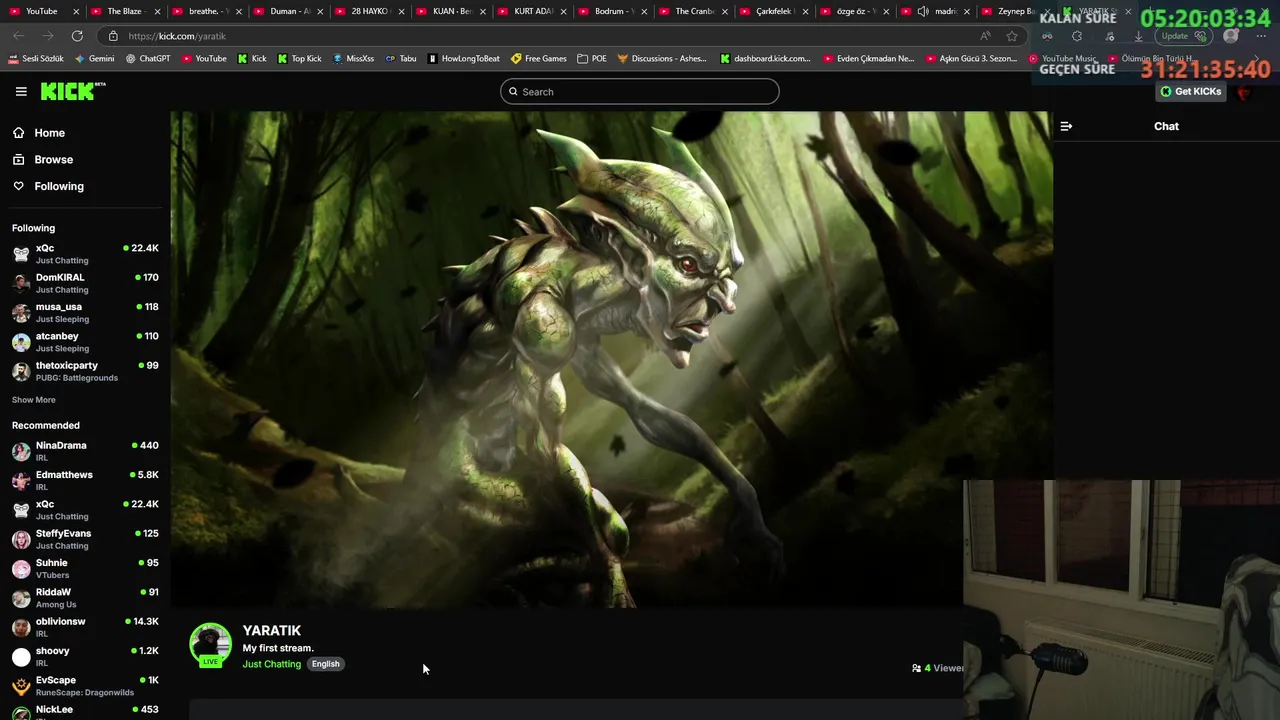
Task: Add page to favorites with star icon
Action: (1012, 36)
